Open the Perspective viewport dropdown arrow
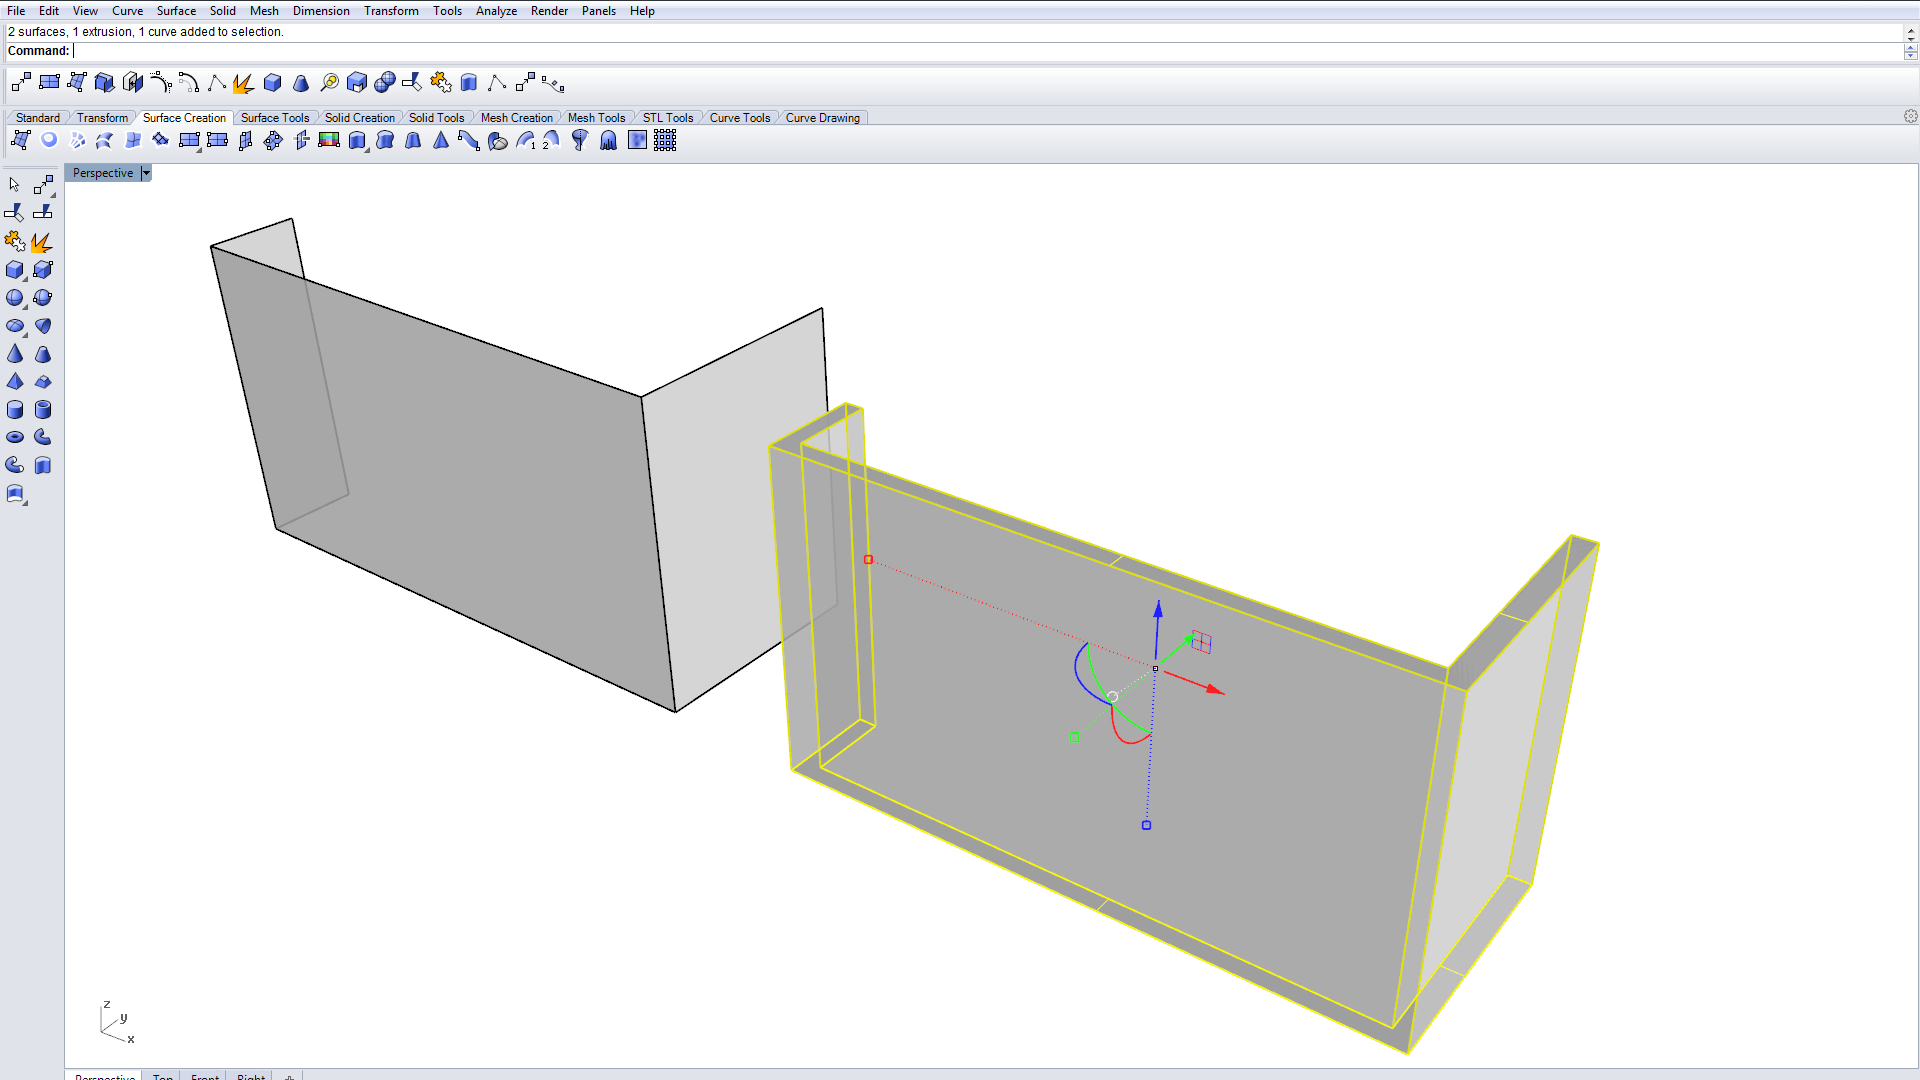This screenshot has width=1920, height=1080. tap(146, 173)
